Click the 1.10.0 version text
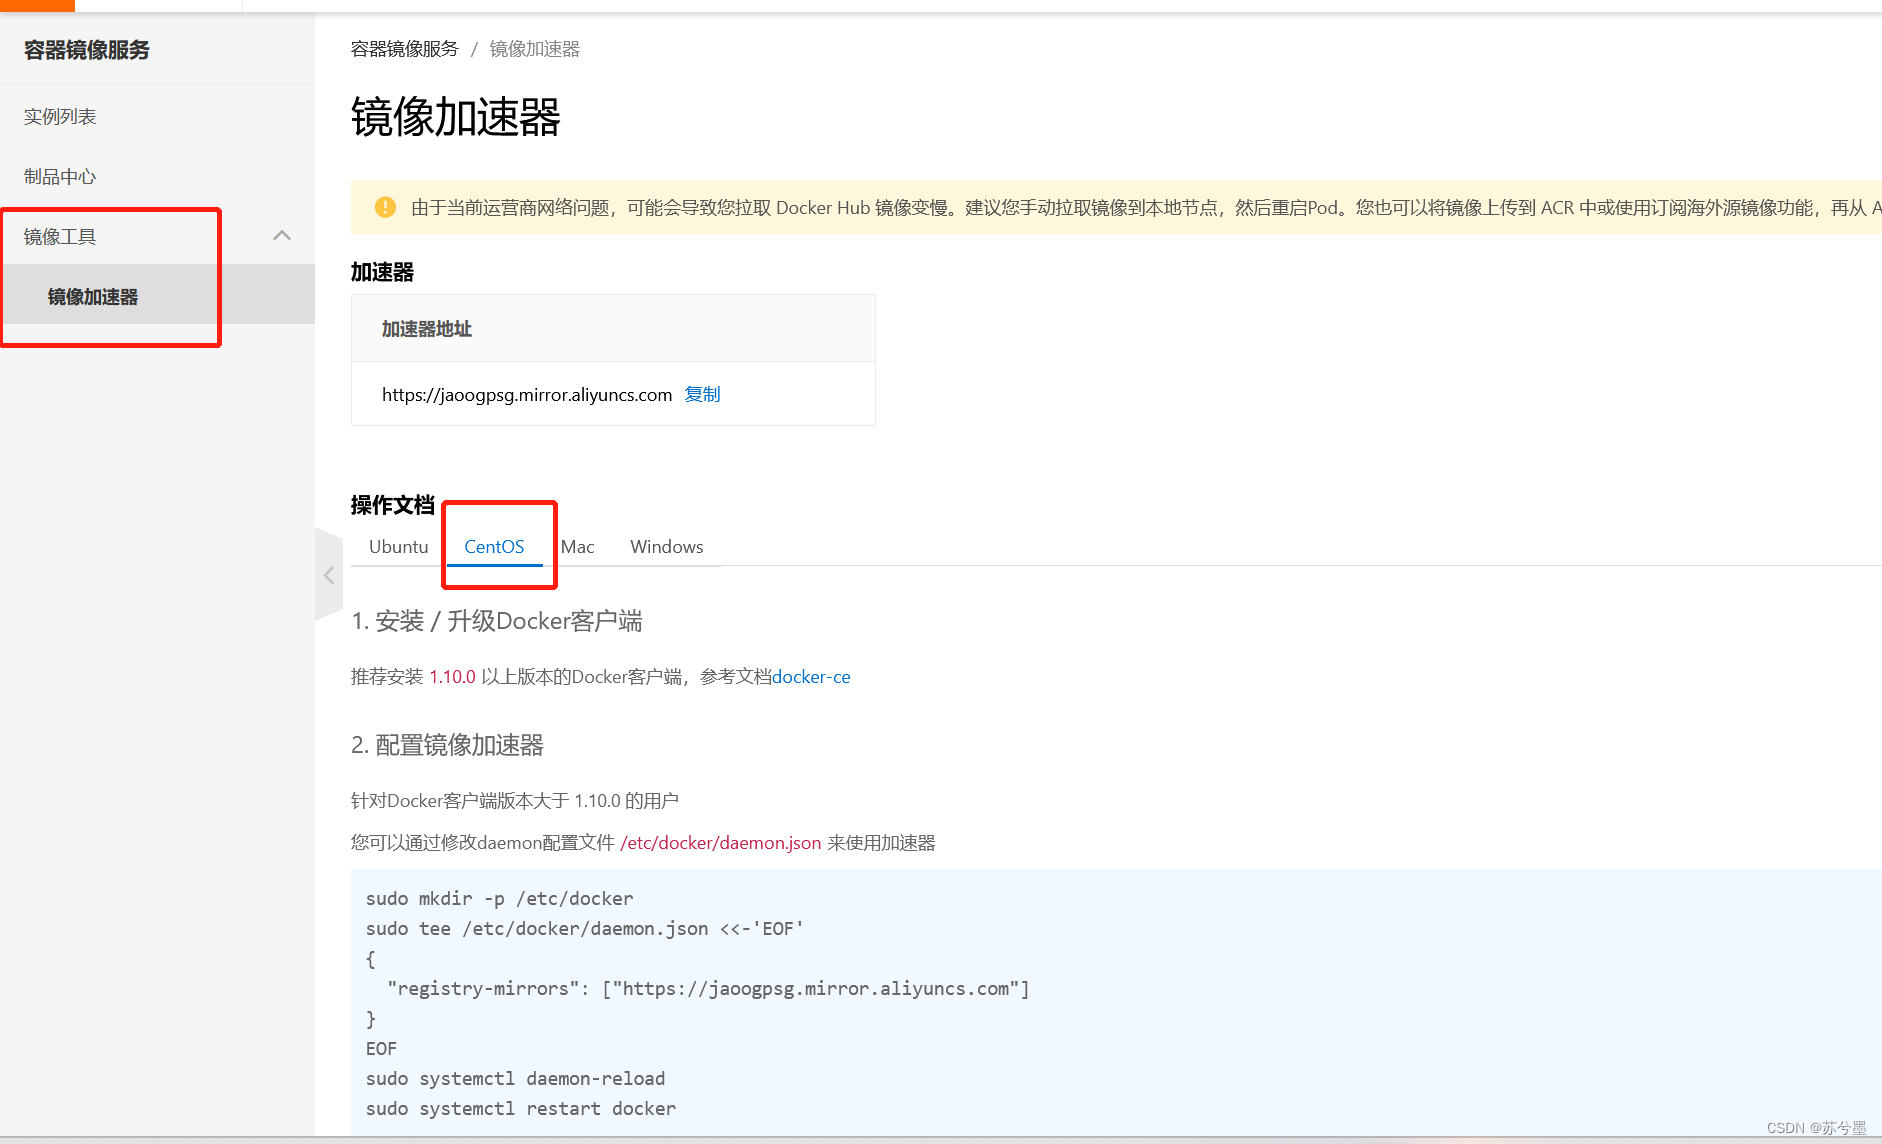Viewport: 1882px width, 1144px height. coord(452,677)
